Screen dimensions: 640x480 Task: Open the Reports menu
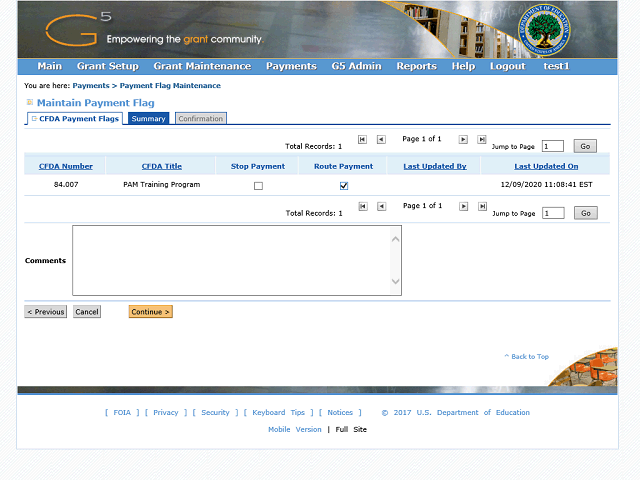(417, 66)
